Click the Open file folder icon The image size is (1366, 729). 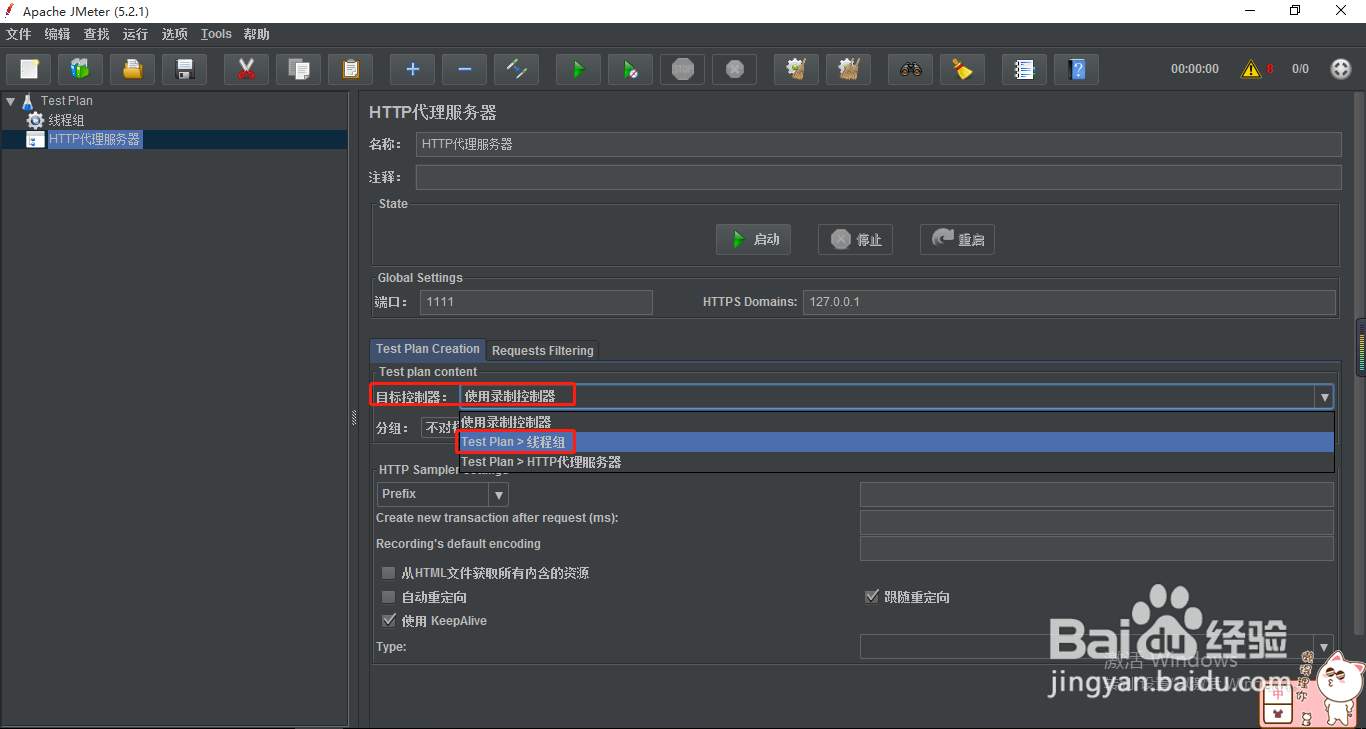pos(133,69)
